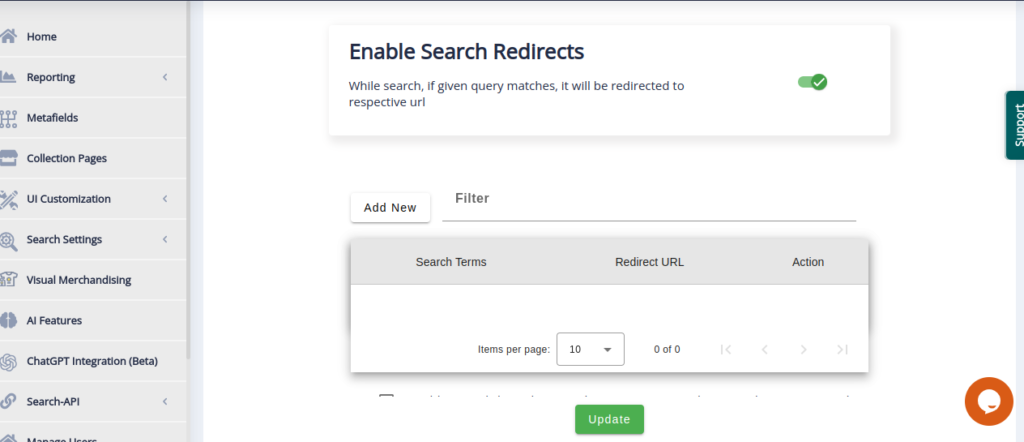Open the Support side tab
The image size is (1024, 442).
point(1014,125)
